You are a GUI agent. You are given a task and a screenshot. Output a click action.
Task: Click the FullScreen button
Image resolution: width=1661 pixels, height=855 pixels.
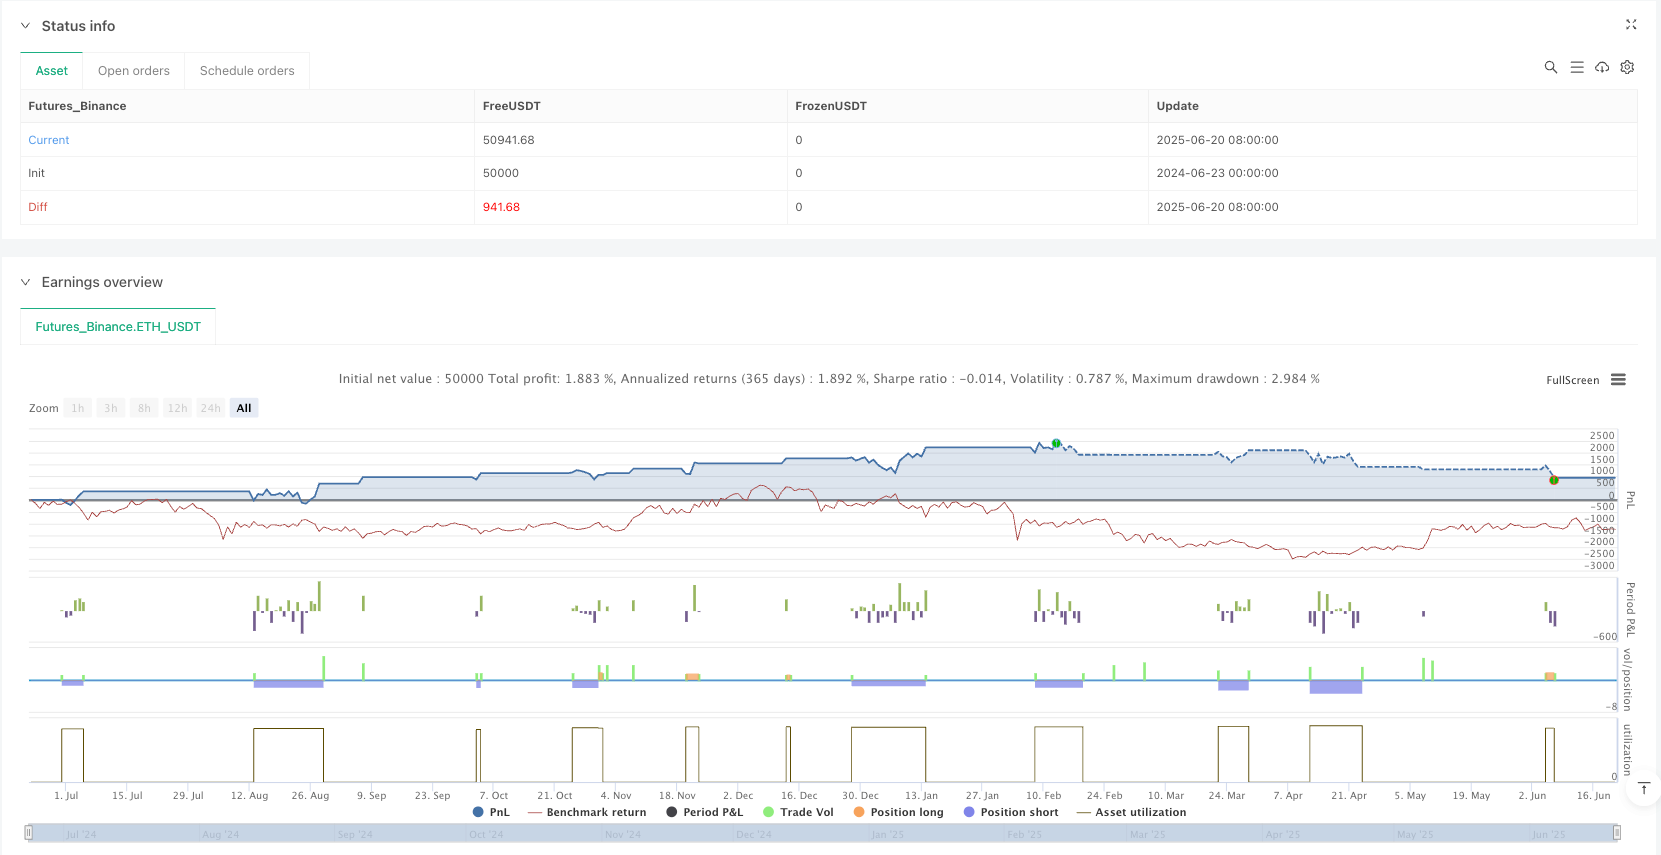tap(1572, 380)
